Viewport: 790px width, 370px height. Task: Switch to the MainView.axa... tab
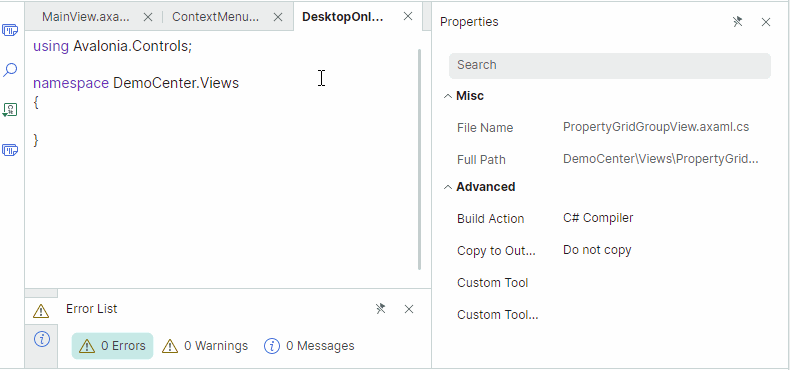click(86, 17)
